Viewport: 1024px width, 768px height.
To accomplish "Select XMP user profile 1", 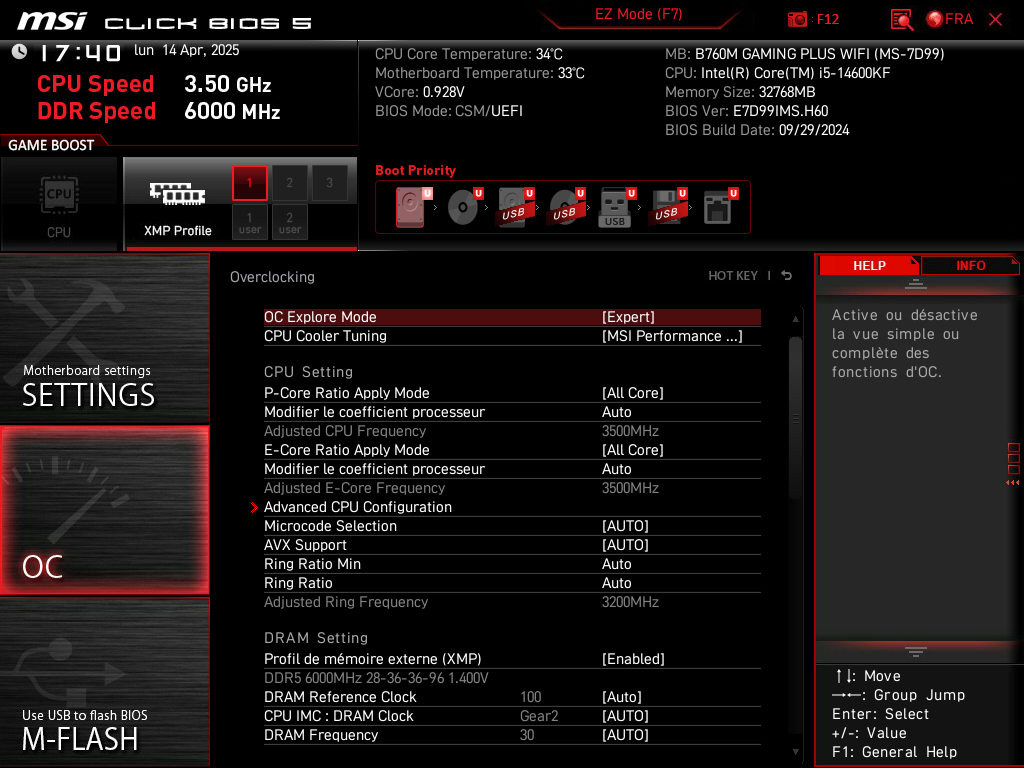I will [249, 222].
